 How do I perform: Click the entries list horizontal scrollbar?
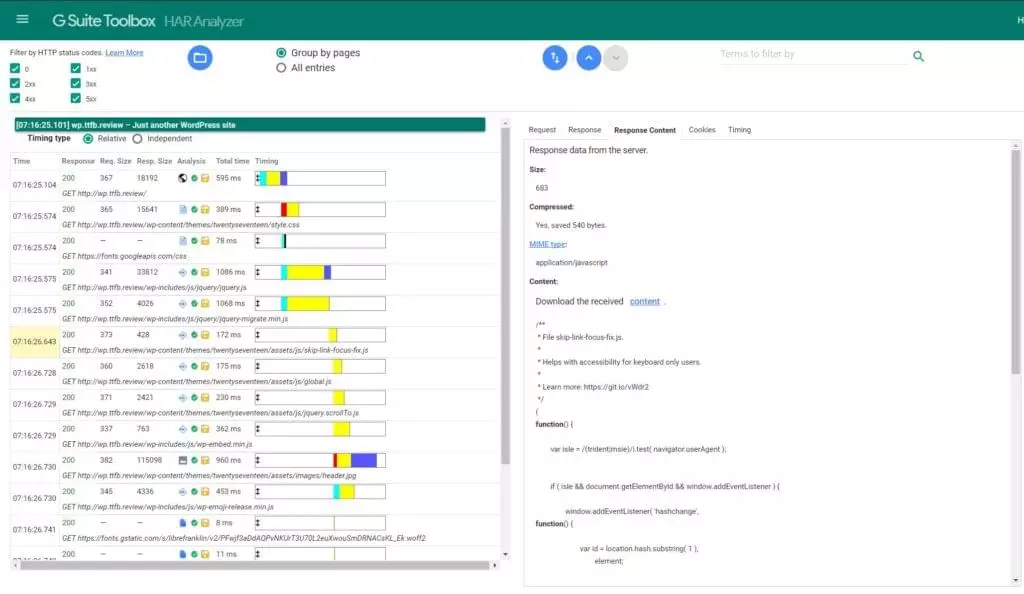pyautogui.click(x=255, y=565)
